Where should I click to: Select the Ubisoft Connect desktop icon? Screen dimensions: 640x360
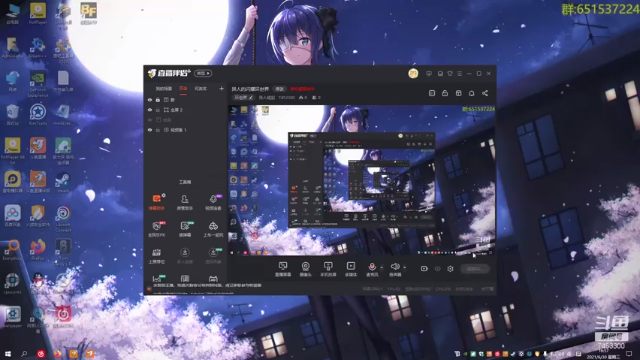(x=63, y=219)
